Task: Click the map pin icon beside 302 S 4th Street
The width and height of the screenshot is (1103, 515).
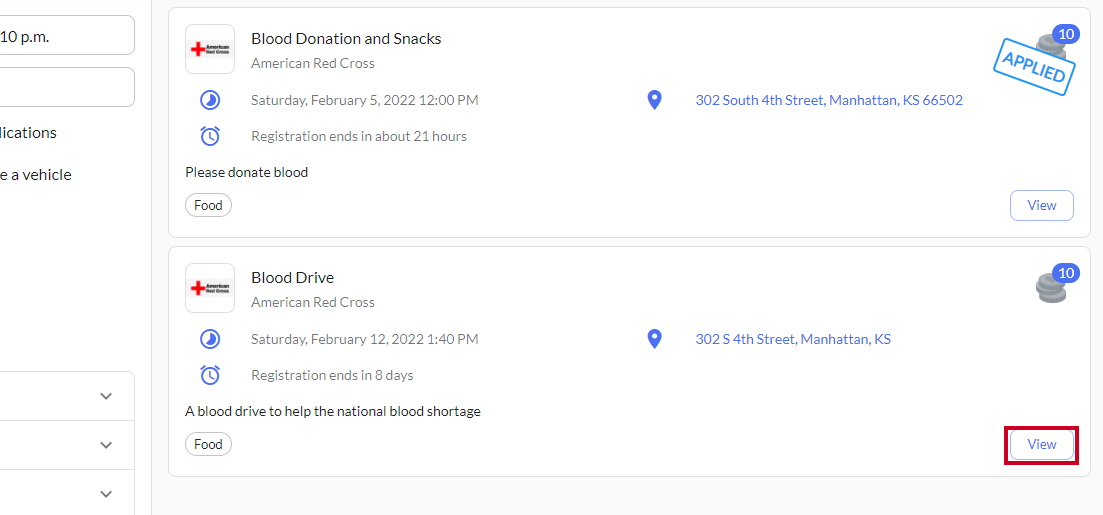Action: pyautogui.click(x=654, y=339)
